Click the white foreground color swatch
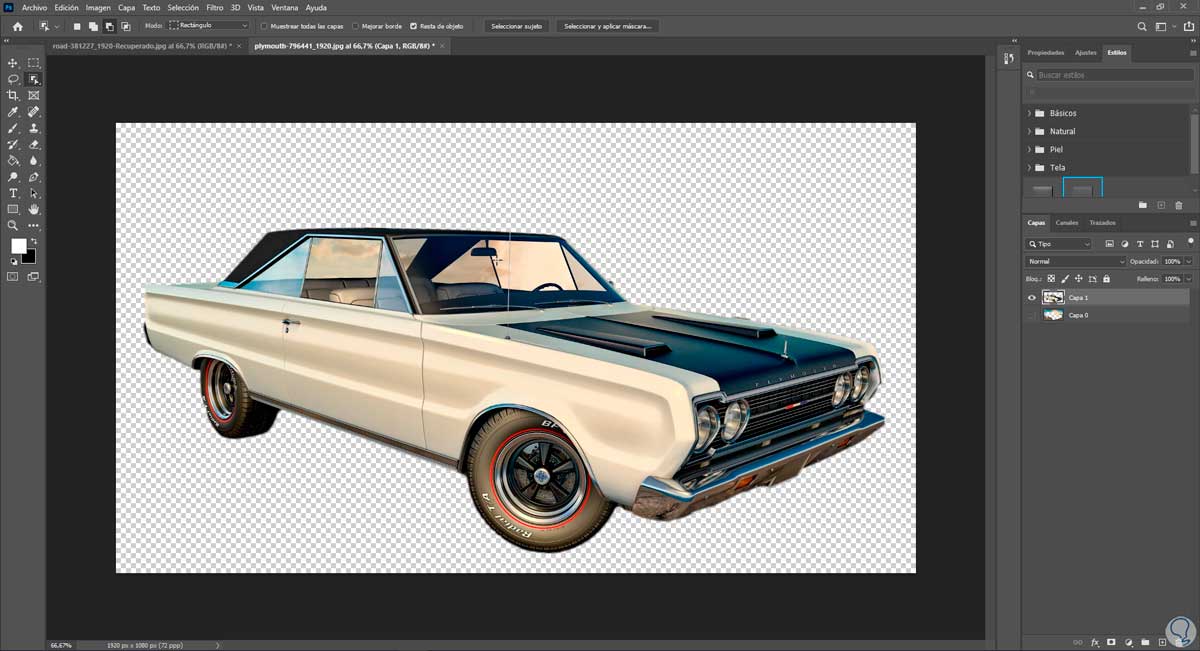Image resolution: width=1200 pixels, height=651 pixels. (18, 246)
